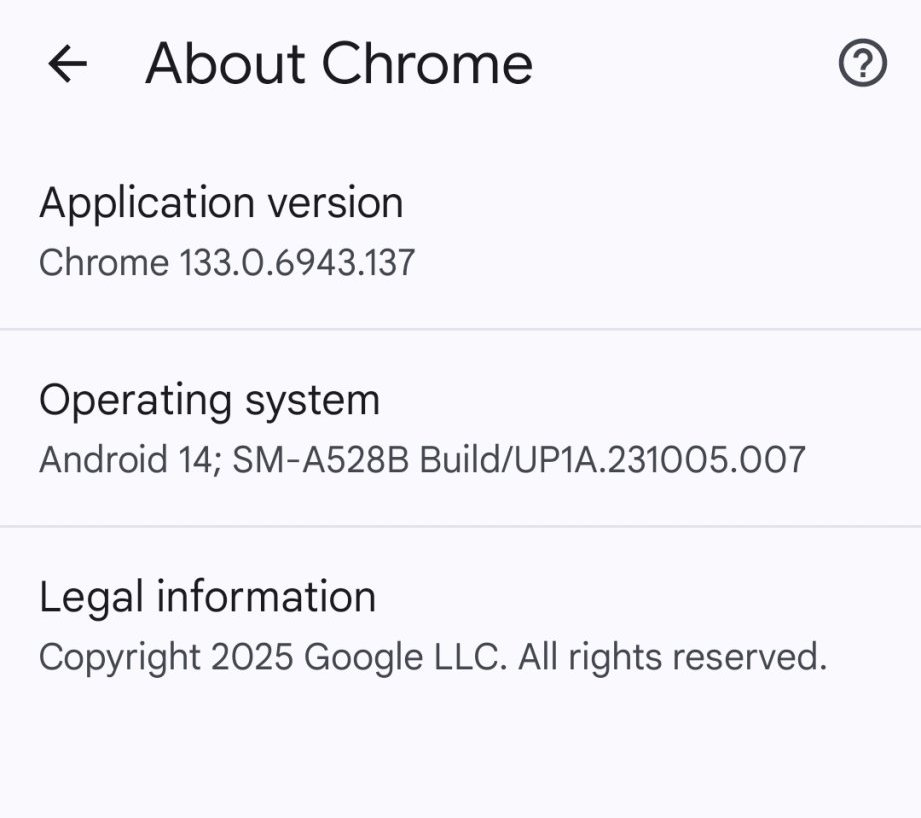Click the Build/UP1A.231005.007 build number
921x818 pixels.
pyautogui.click(x=613, y=460)
